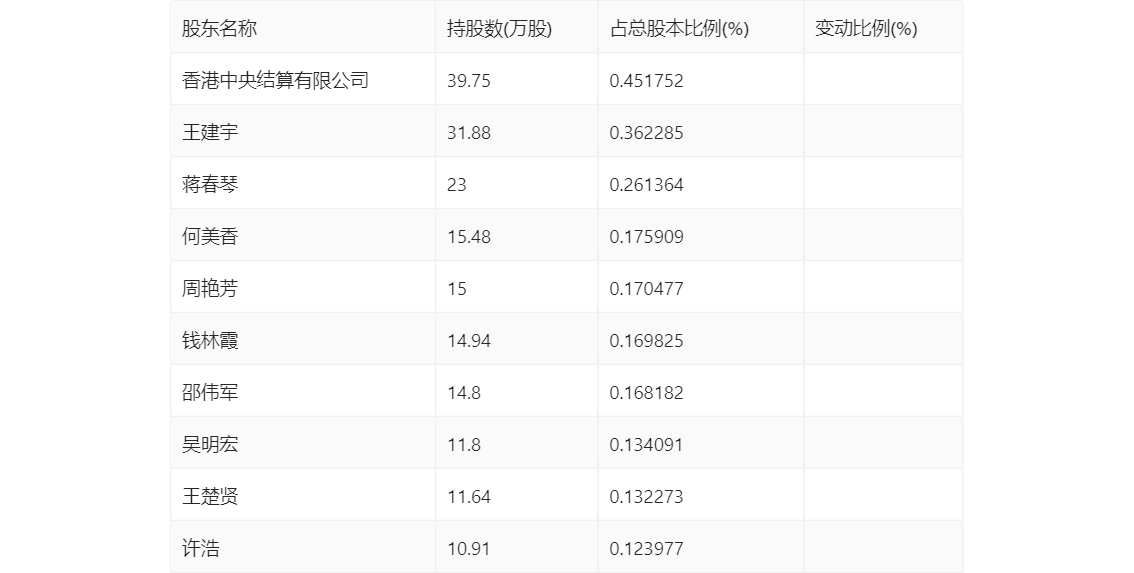This screenshot has height=573, width=1134.
Task: Click the ratio value 0.362285
Action: click(647, 133)
